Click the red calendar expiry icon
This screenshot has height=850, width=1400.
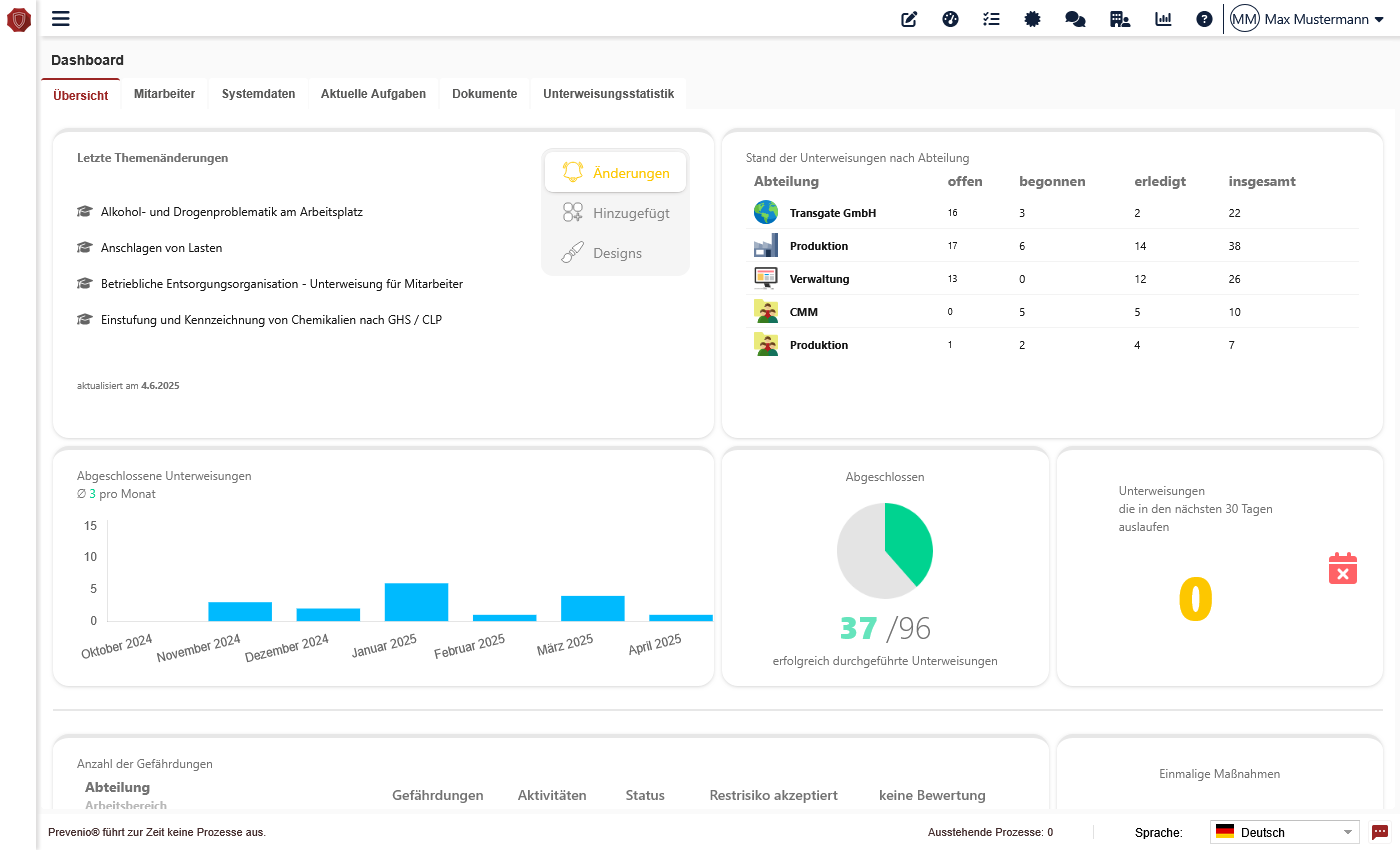tap(1342, 568)
